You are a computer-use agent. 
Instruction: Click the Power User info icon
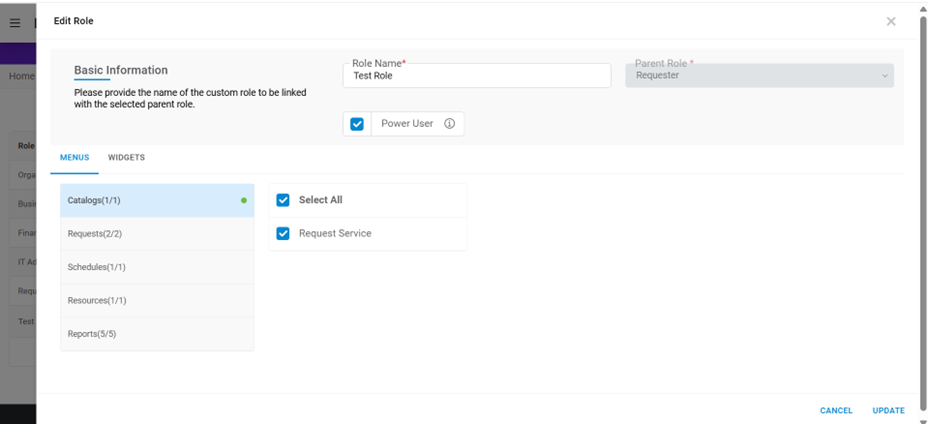coord(449,124)
